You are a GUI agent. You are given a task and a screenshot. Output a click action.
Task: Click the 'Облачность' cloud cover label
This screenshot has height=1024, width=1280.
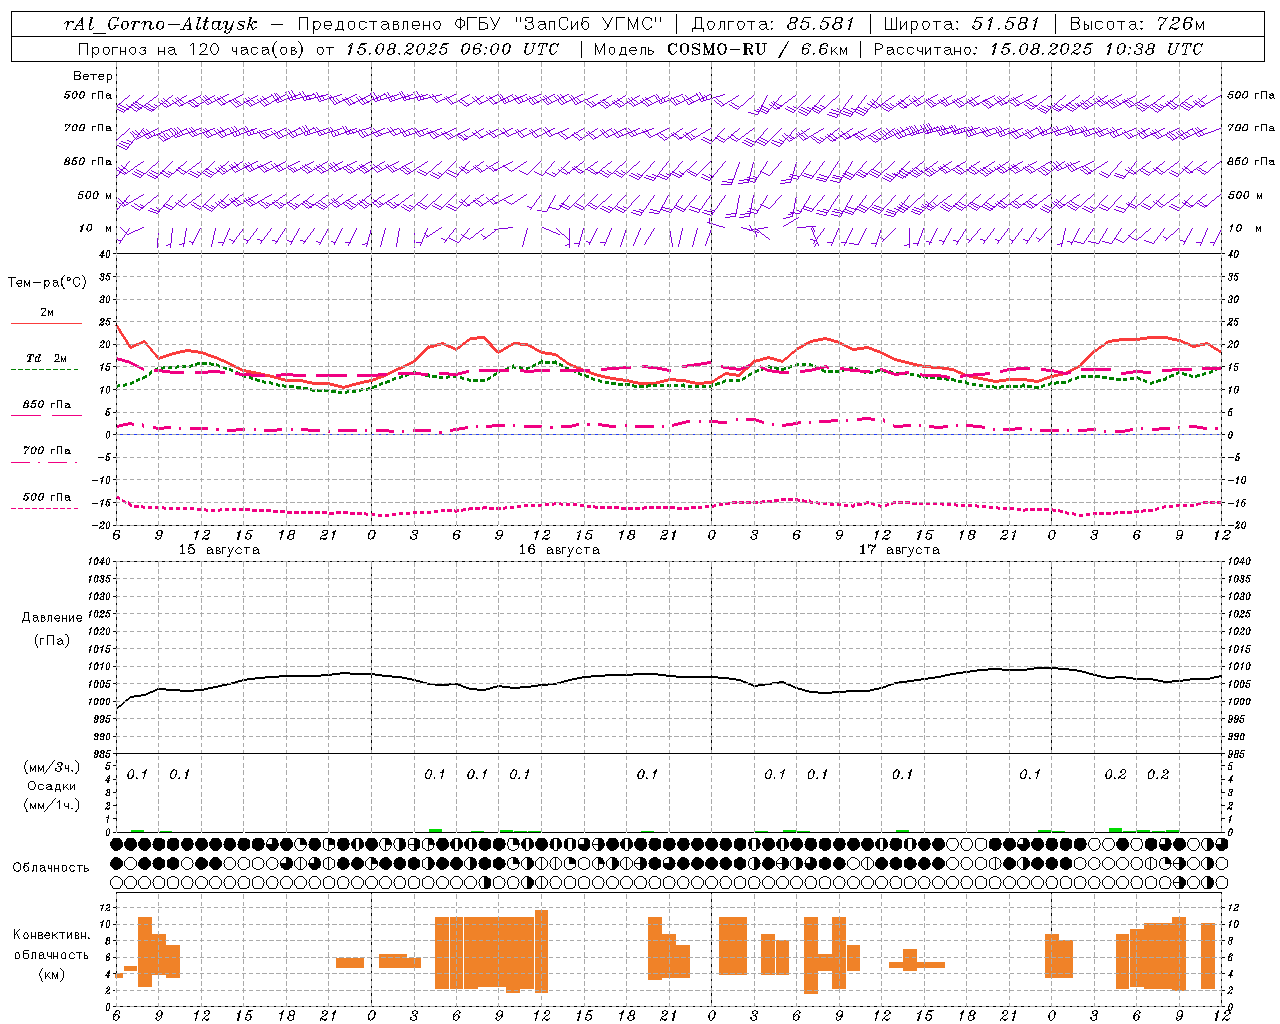[51, 867]
